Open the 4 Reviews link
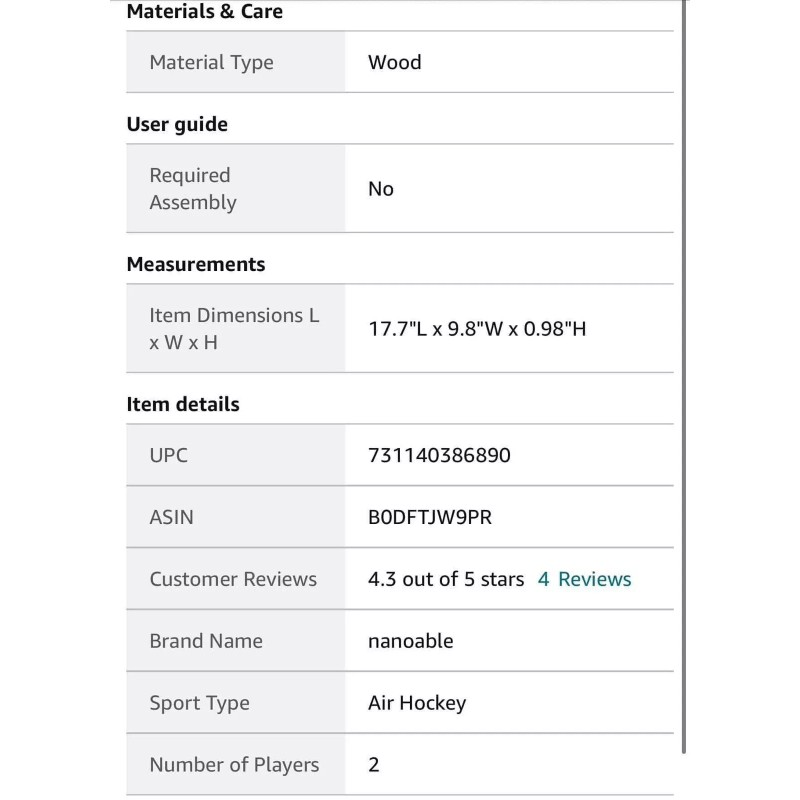The height and width of the screenshot is (800, 800). point(585,579)
